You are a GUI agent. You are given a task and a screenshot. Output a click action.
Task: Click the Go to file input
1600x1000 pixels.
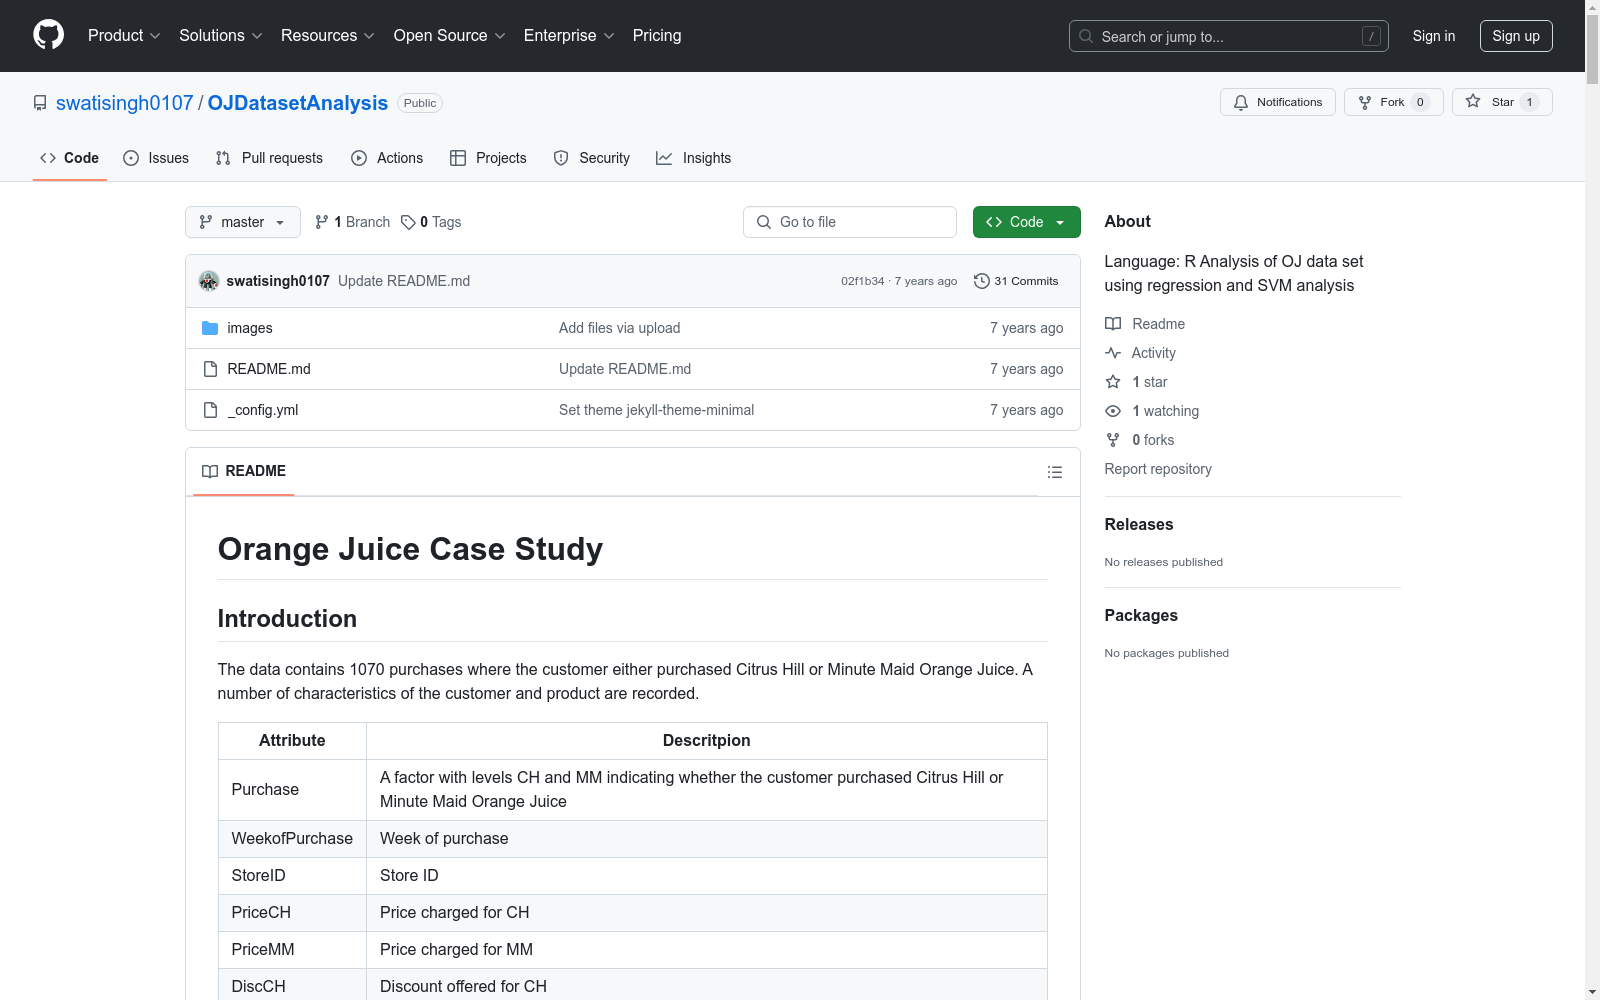pyautogui.click(x=850, y=222)
